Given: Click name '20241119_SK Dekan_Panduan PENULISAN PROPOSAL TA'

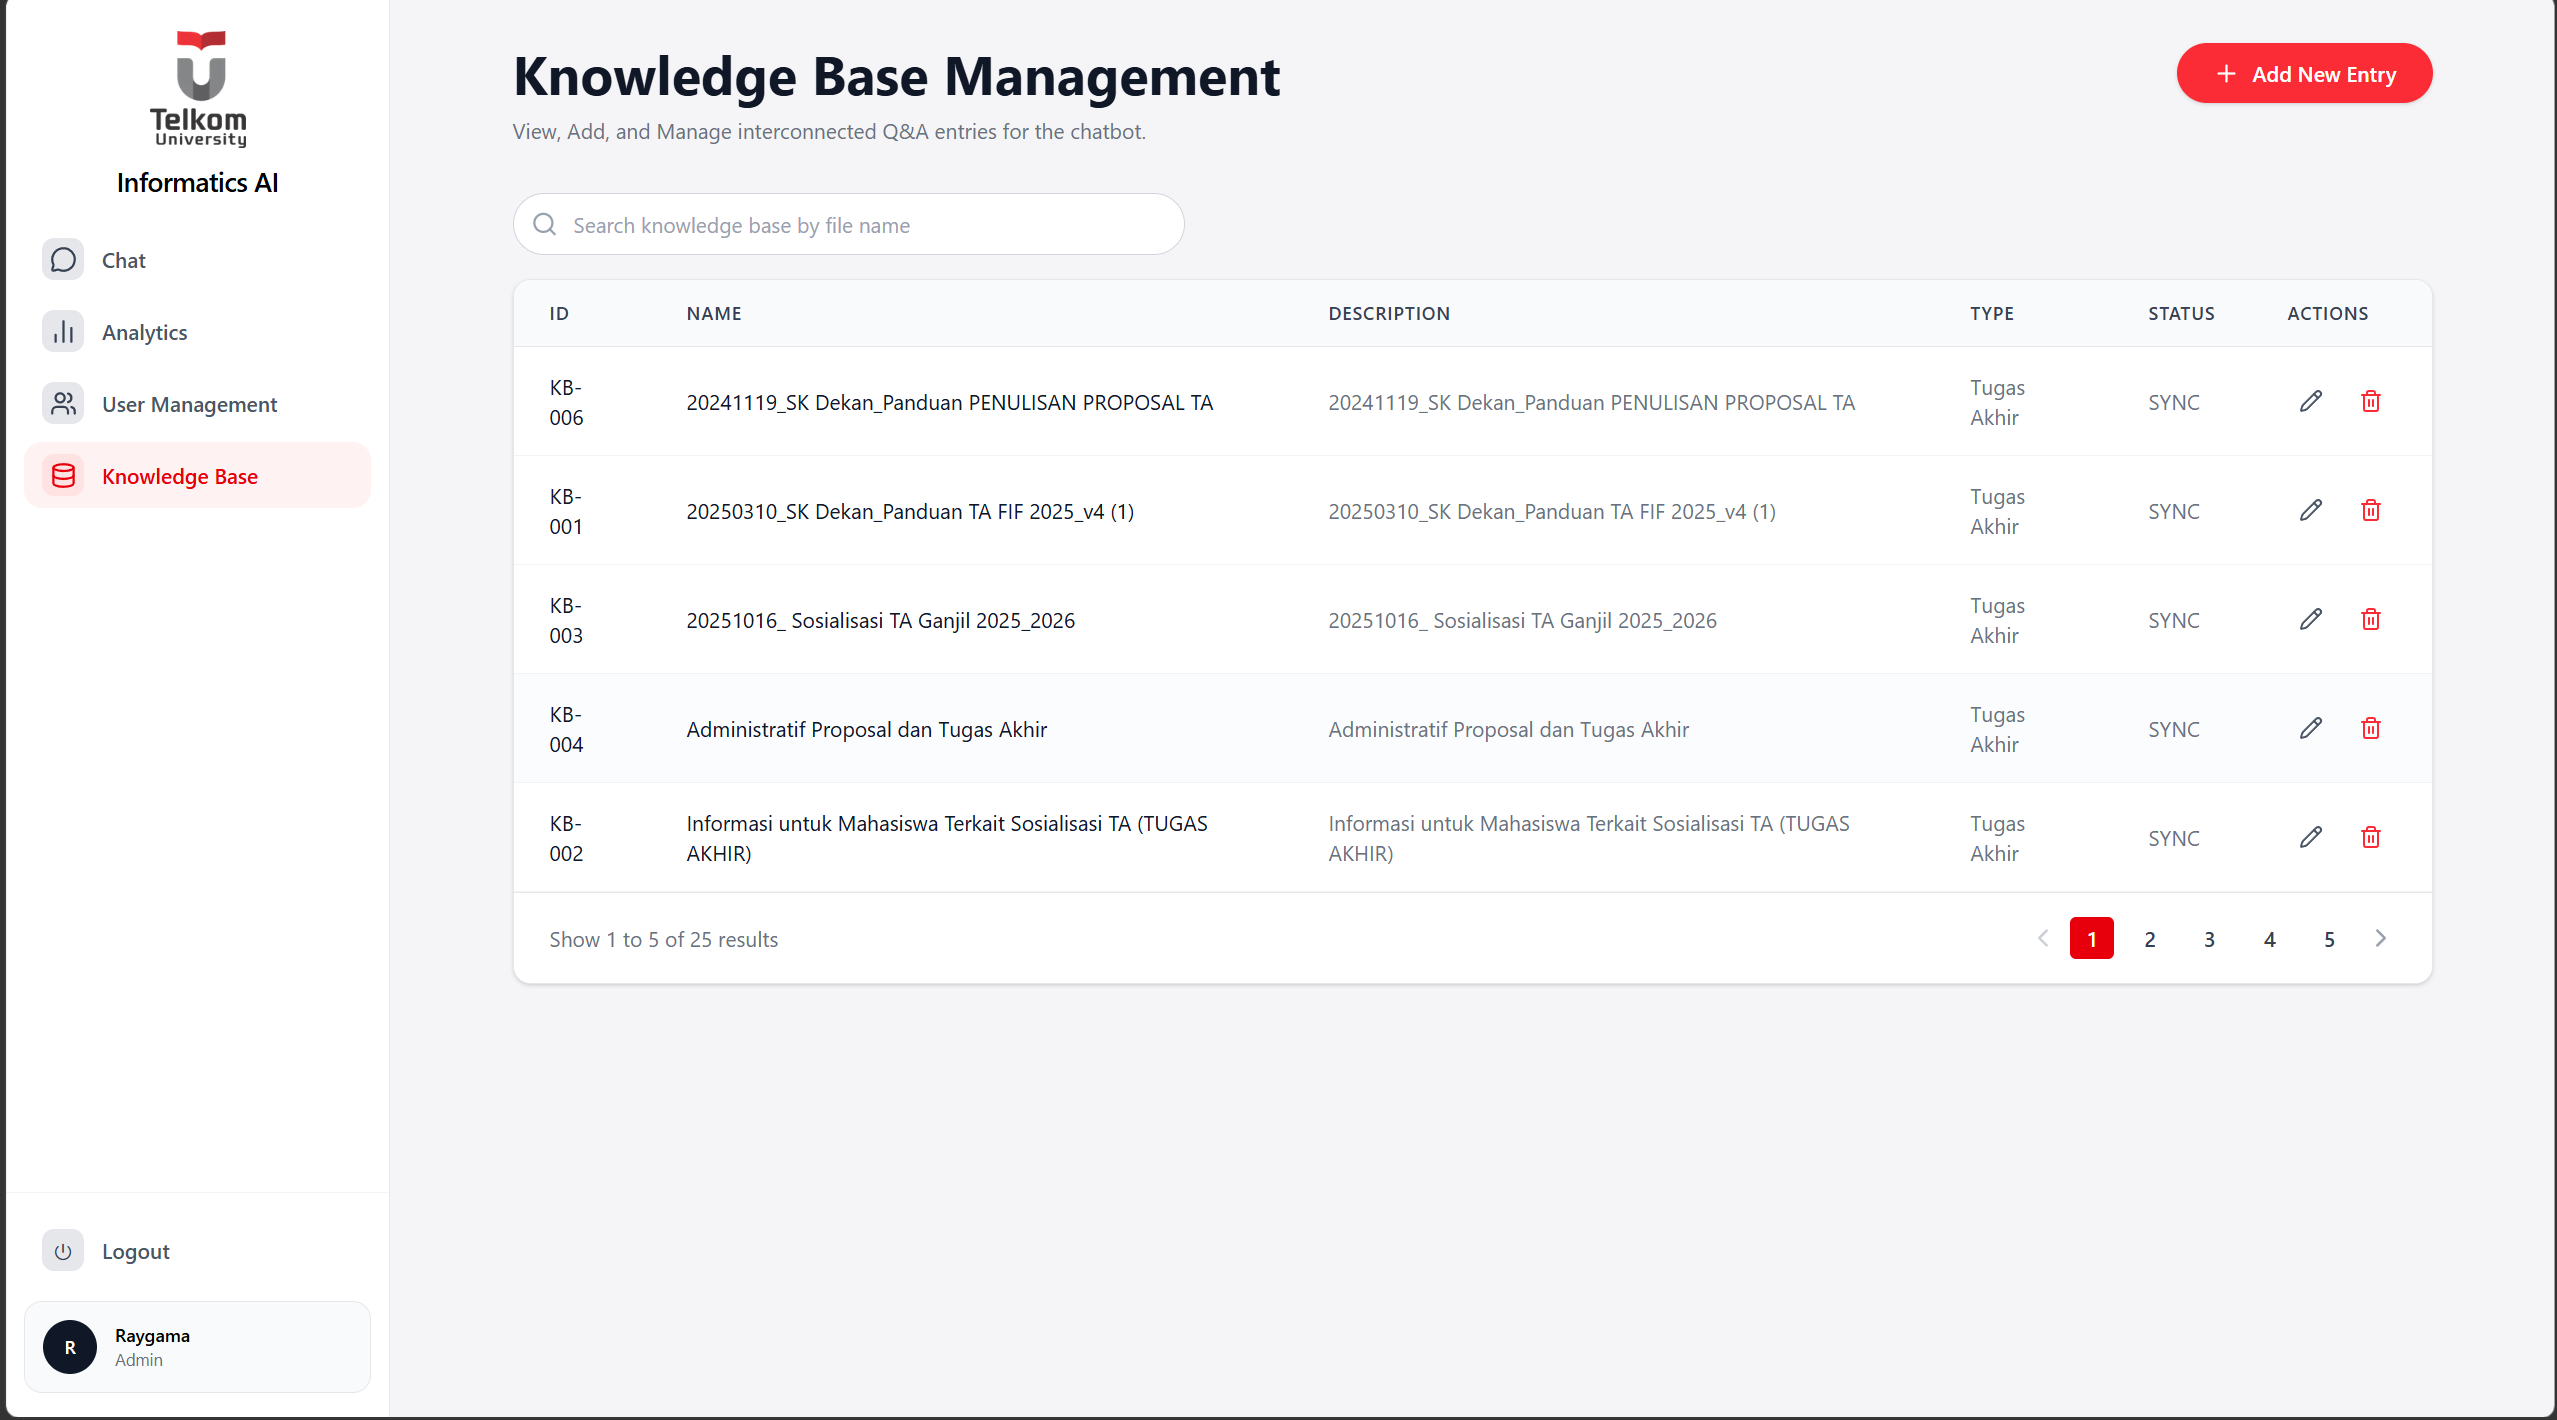Looking at the screenshot, I should 949,403.
